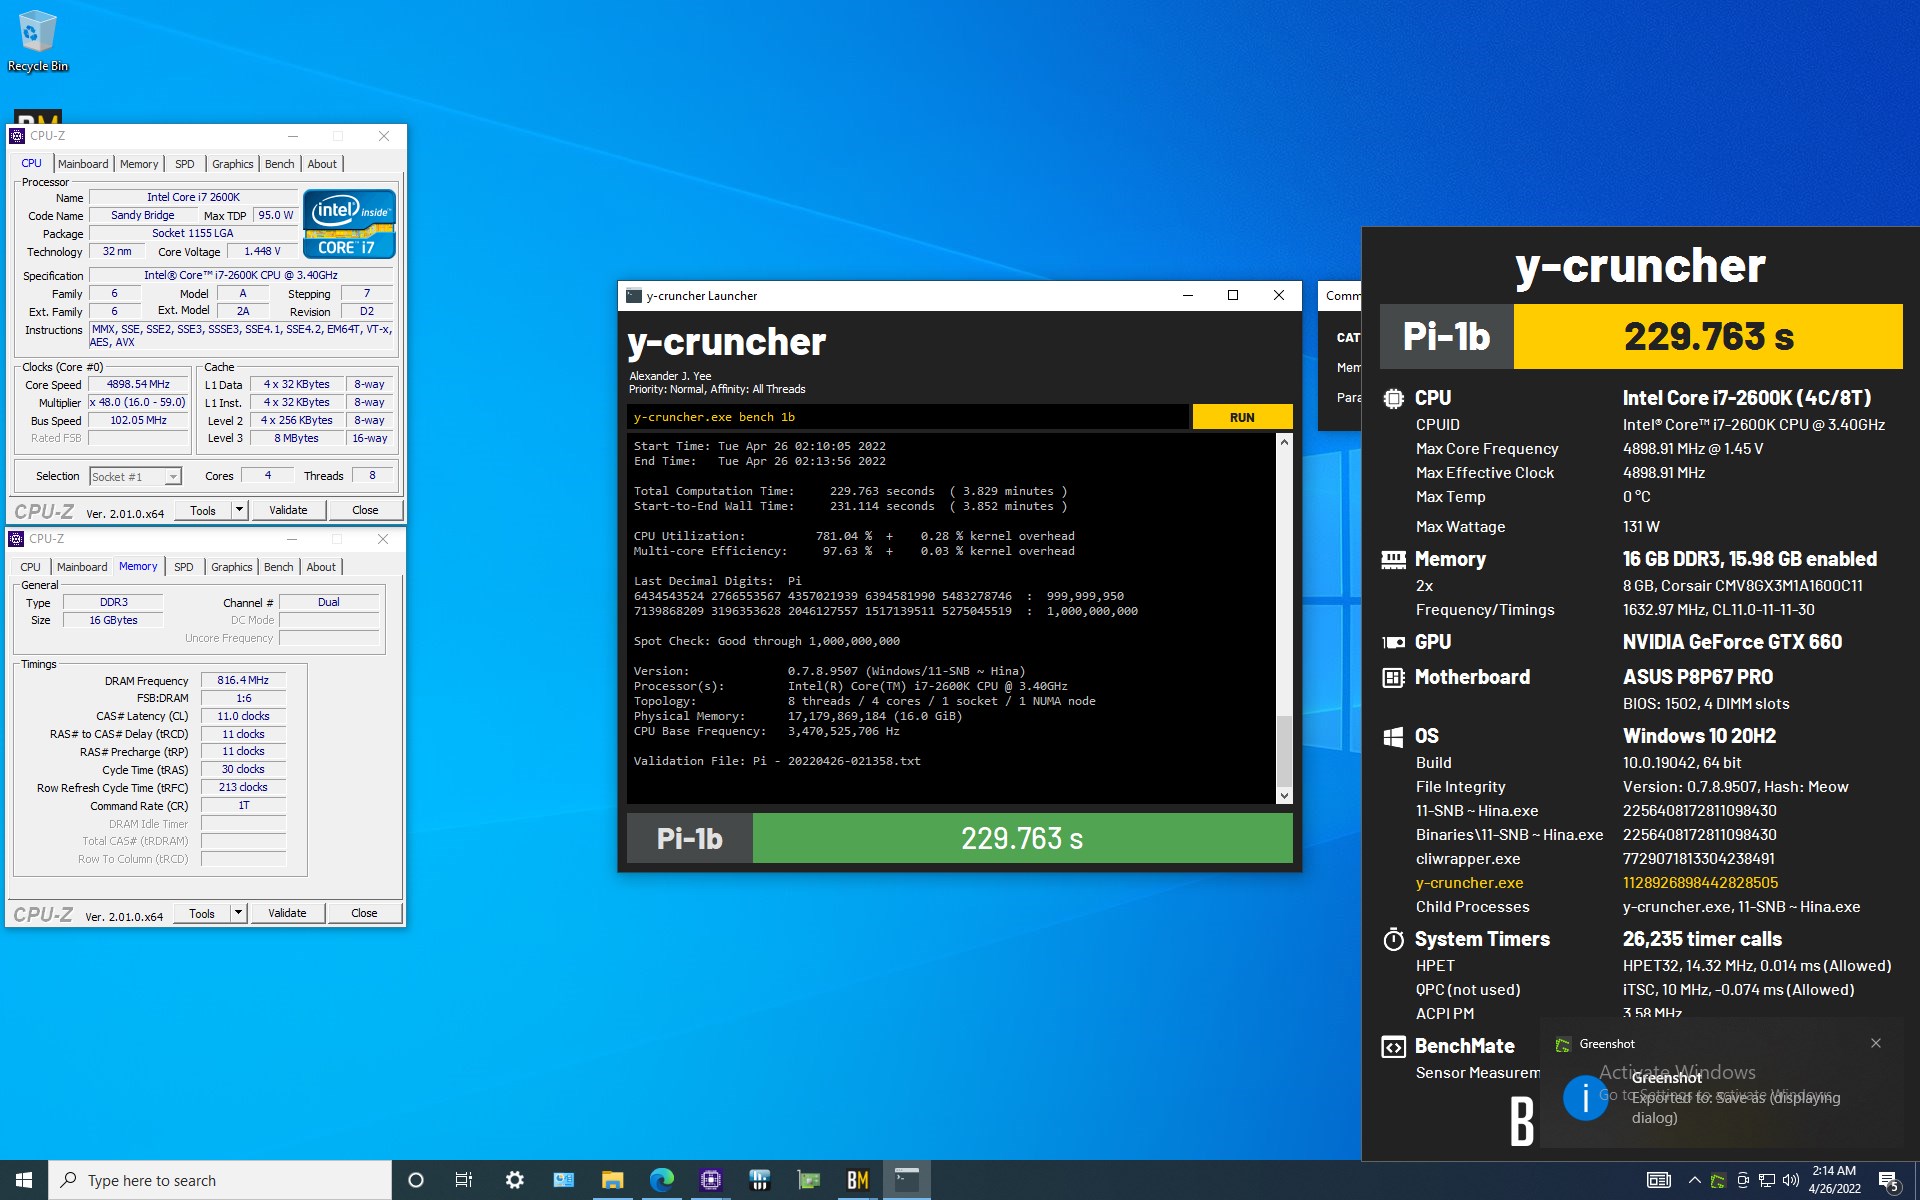Viewport: 1920px width, 1200px height.
Task: Open the network icon in system tray
Action: pyautogui.click(x=1767, y=1180)
